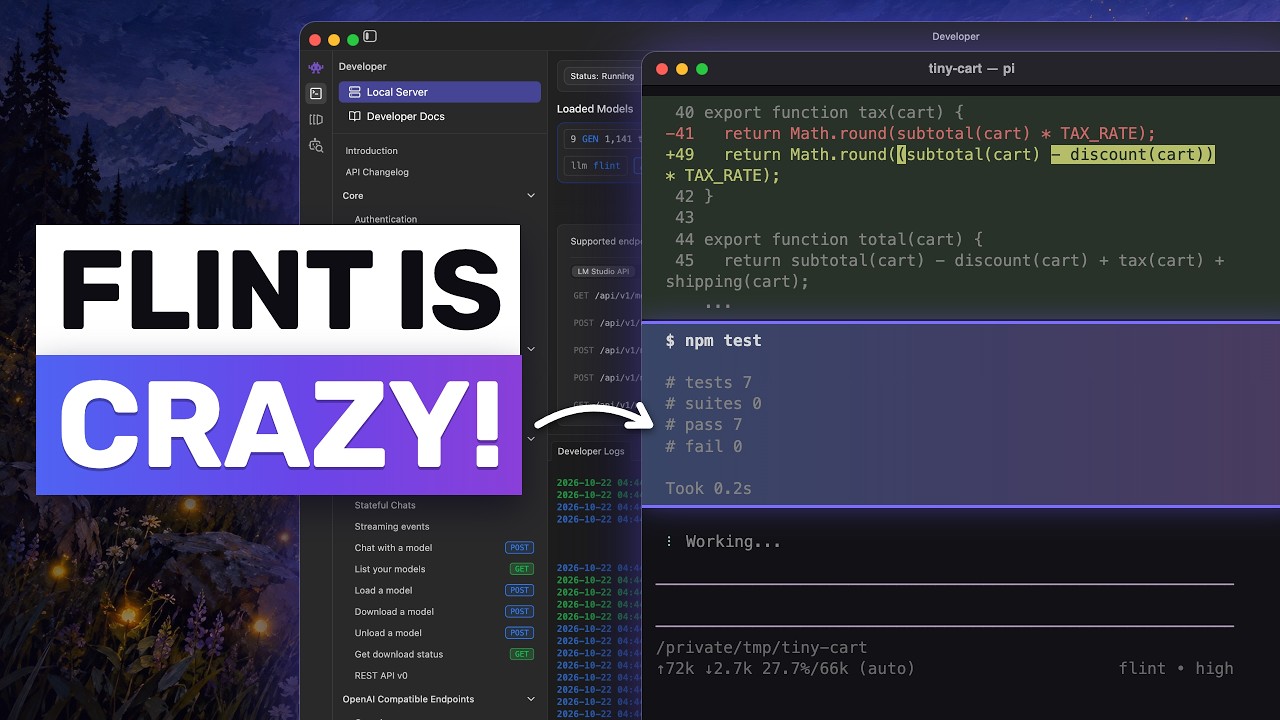Switch to the LM Studio API tab
This screenshot has height=720, width=1280.
[603, 271]
